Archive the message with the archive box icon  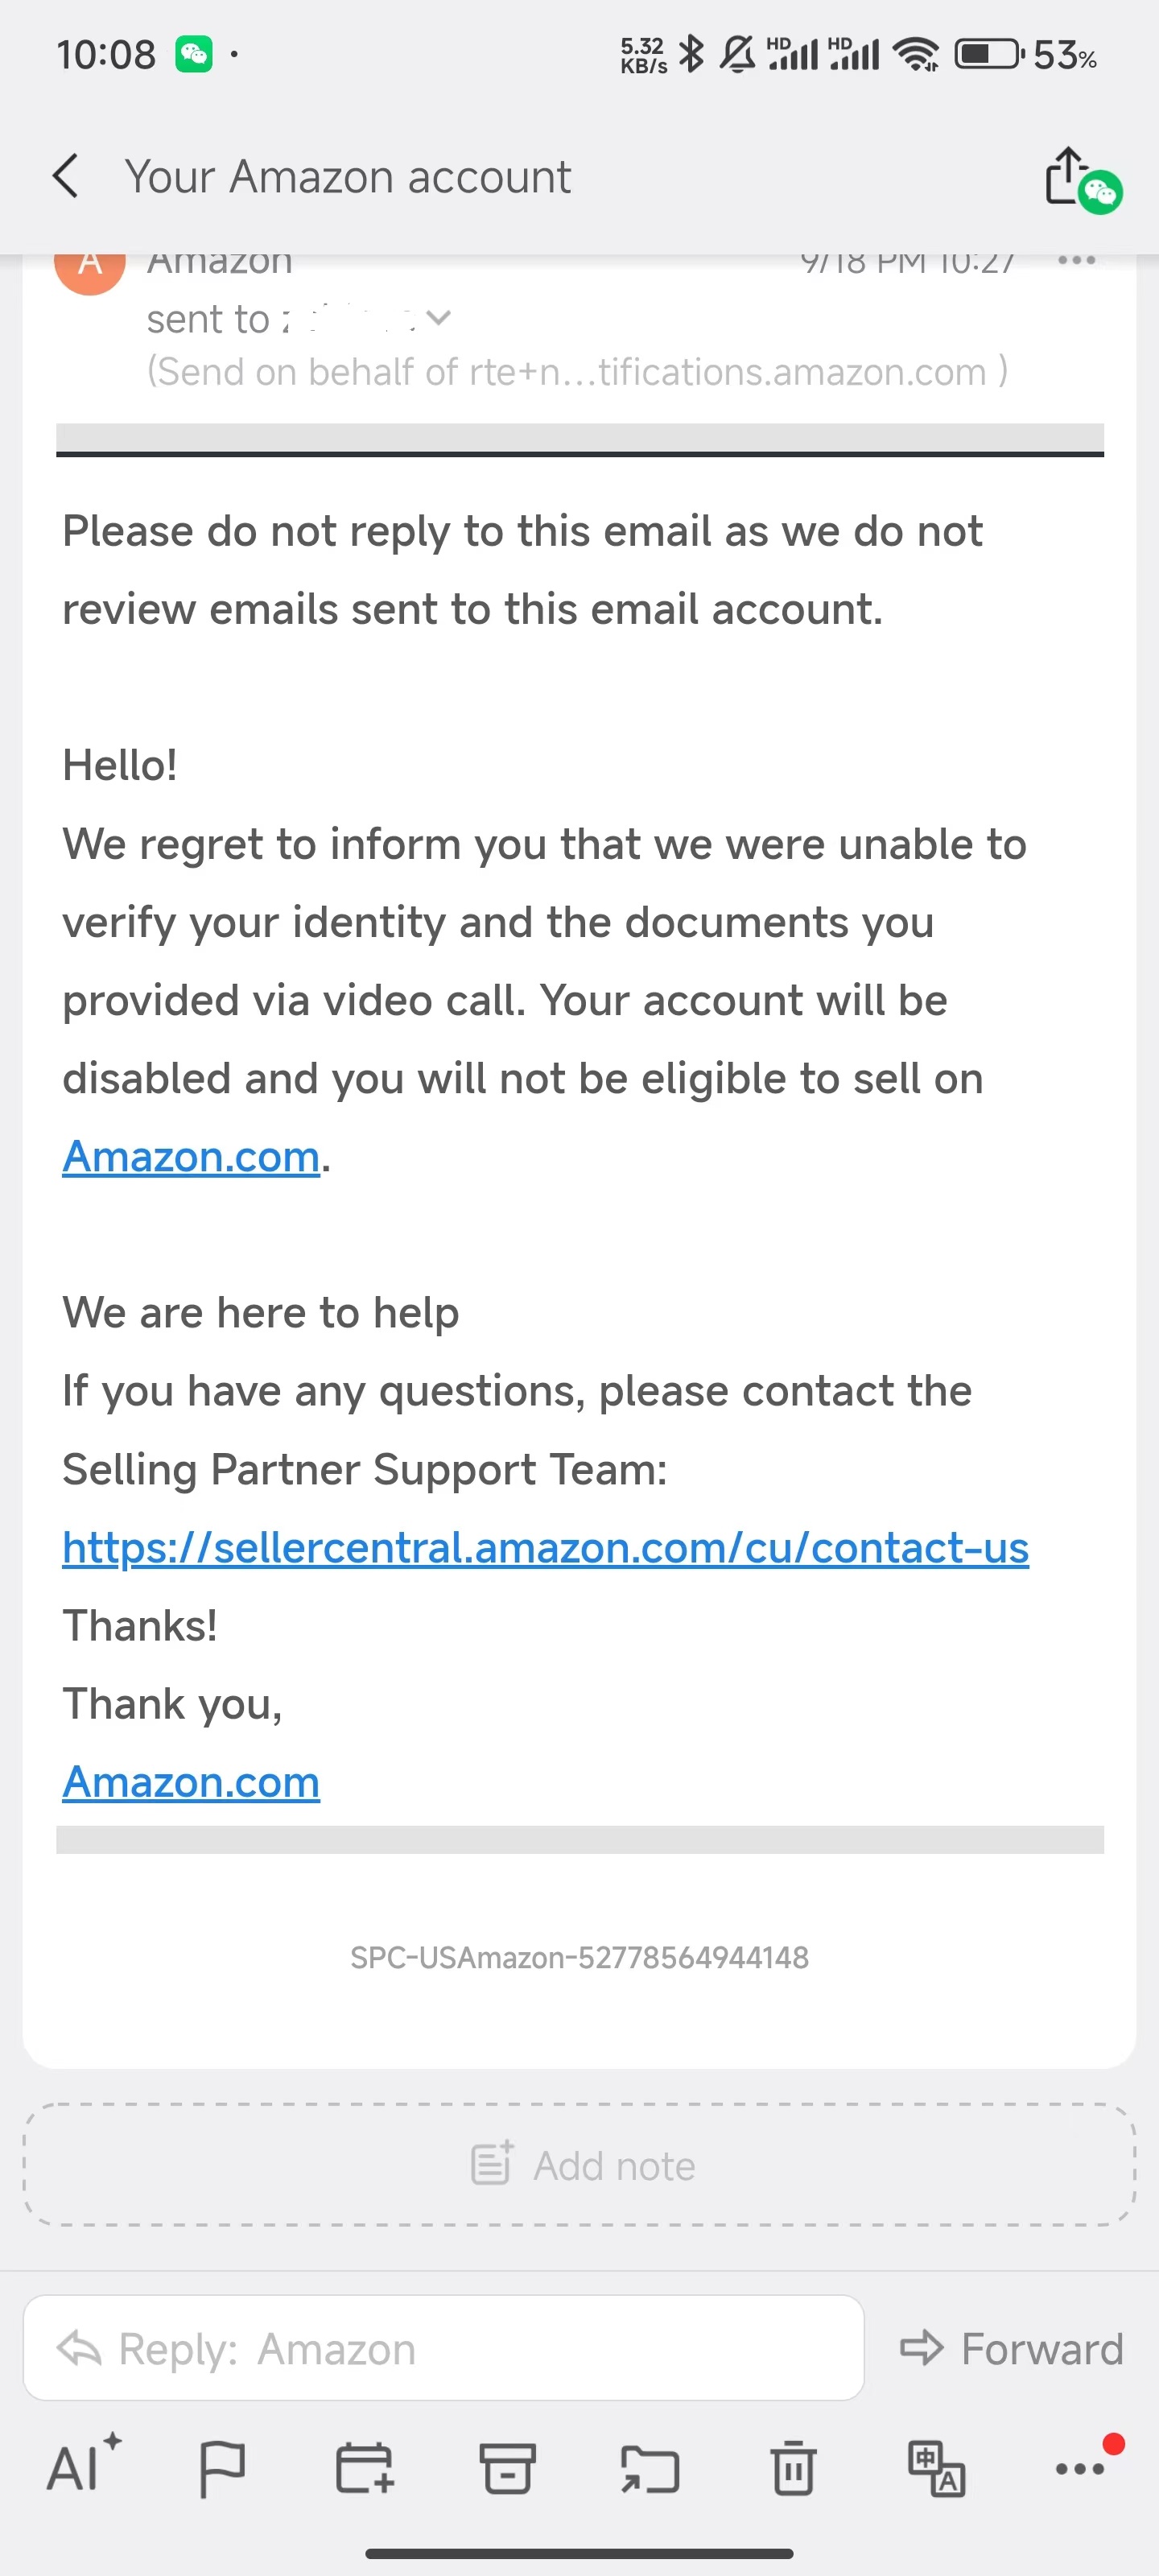(507, 2467)
